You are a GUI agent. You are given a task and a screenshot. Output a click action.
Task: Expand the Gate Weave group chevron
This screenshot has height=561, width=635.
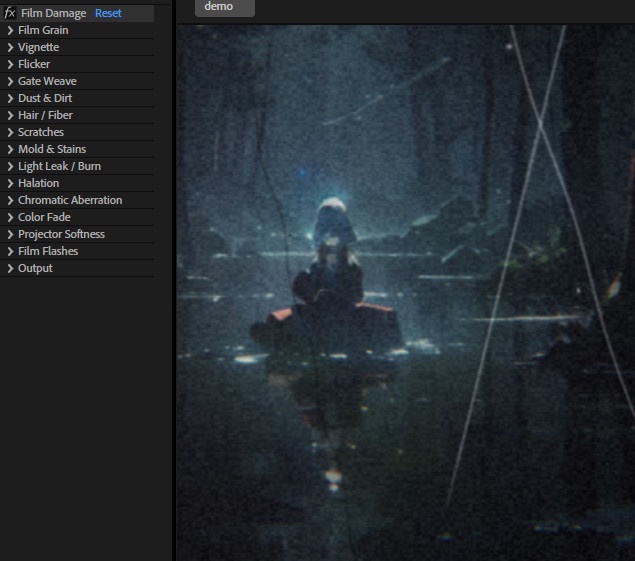11,81
